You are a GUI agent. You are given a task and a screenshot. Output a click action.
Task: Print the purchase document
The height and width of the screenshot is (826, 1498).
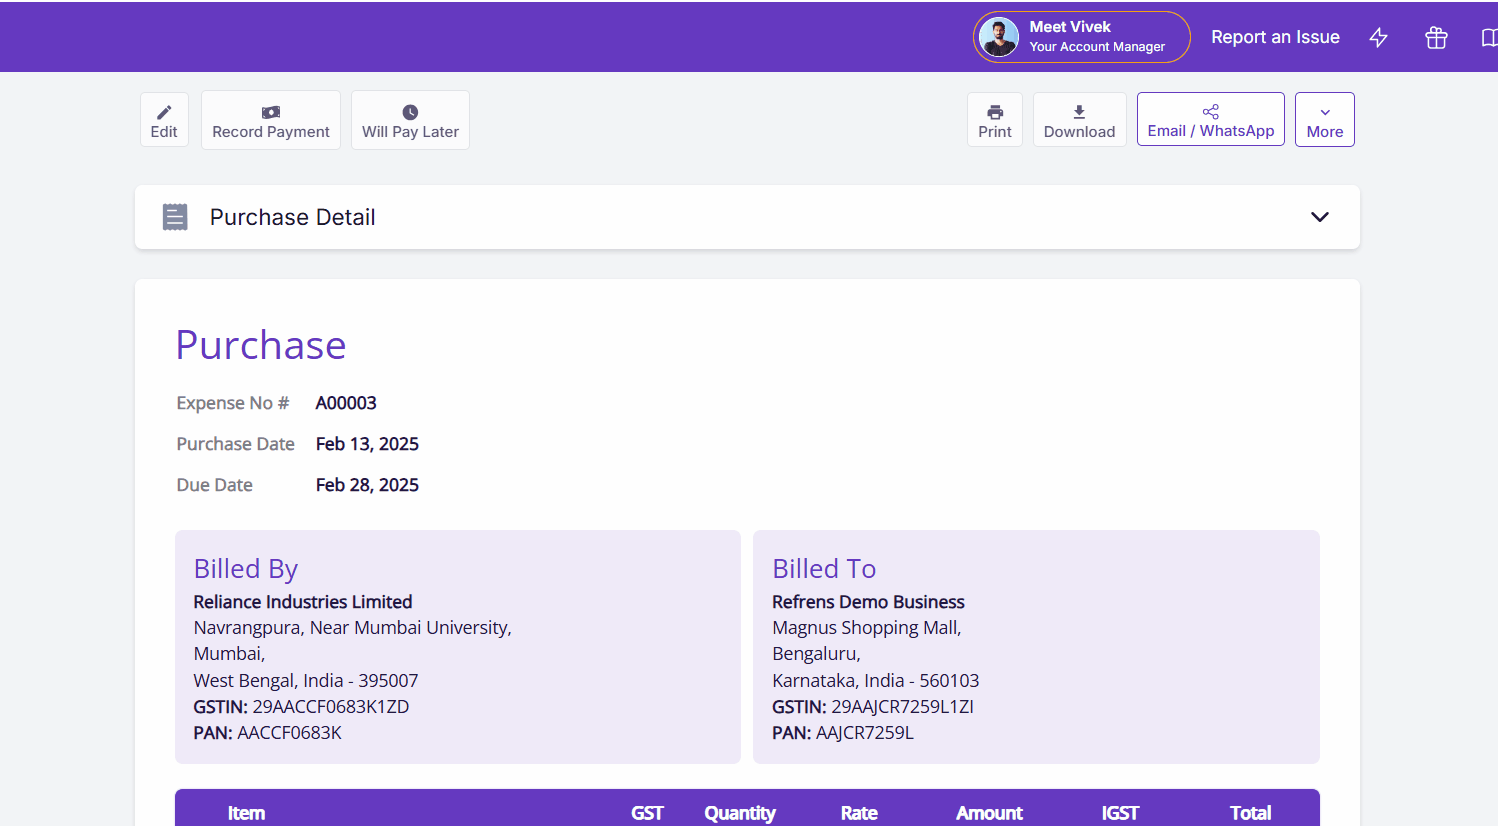pos(995,120)
